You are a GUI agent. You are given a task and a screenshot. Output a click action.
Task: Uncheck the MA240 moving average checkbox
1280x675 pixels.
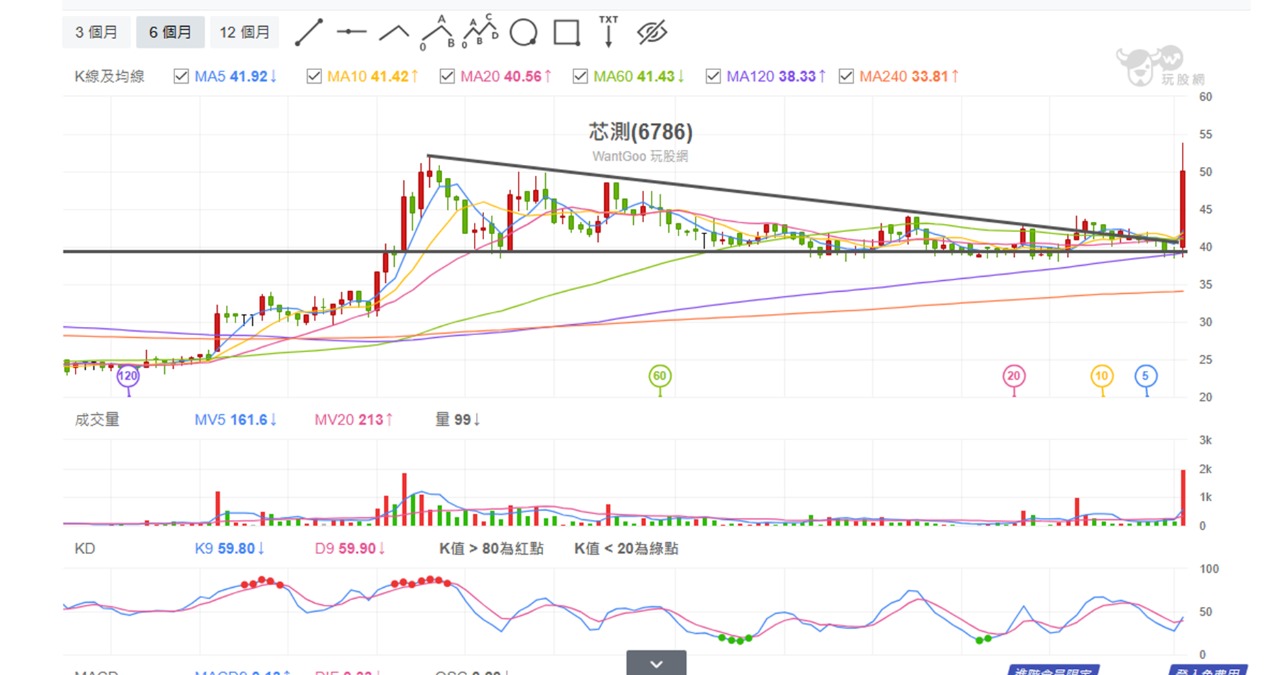[846, 76]
